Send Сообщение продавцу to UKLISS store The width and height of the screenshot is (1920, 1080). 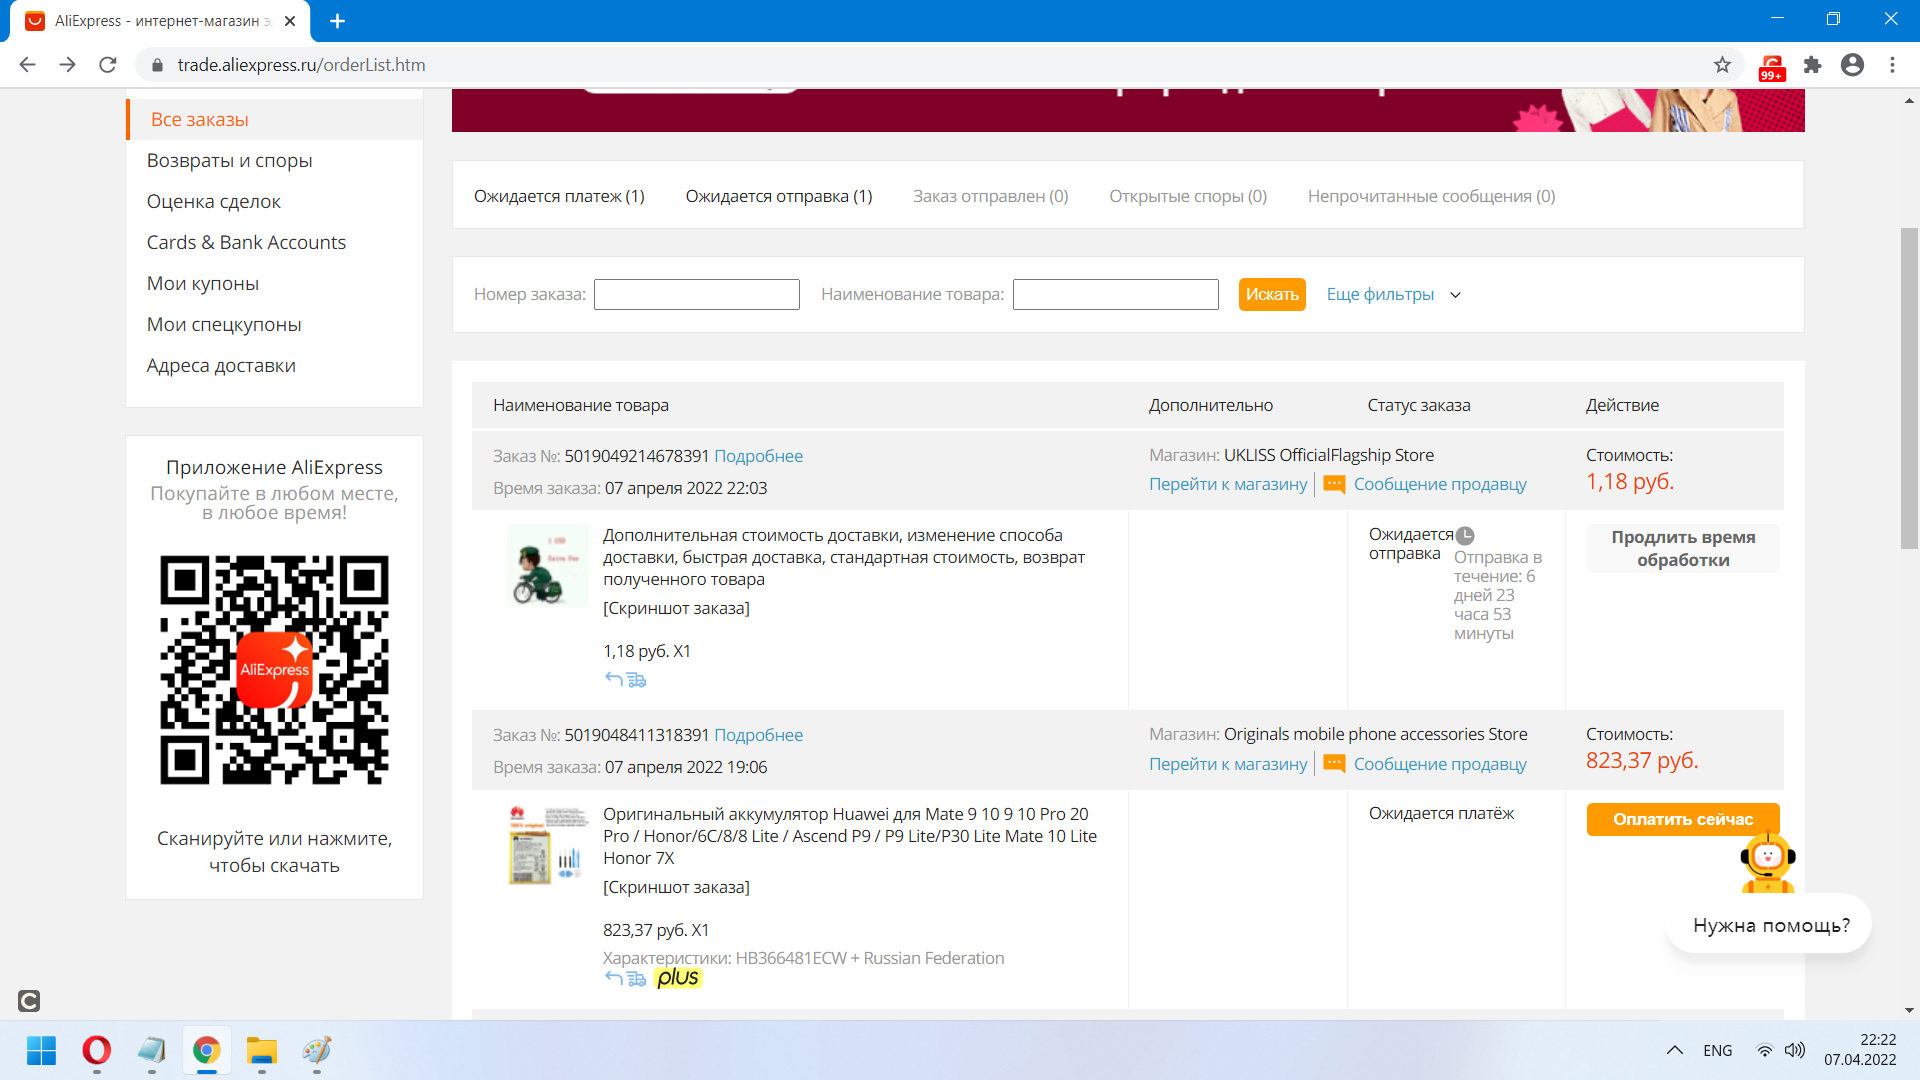click(1440, 484)
